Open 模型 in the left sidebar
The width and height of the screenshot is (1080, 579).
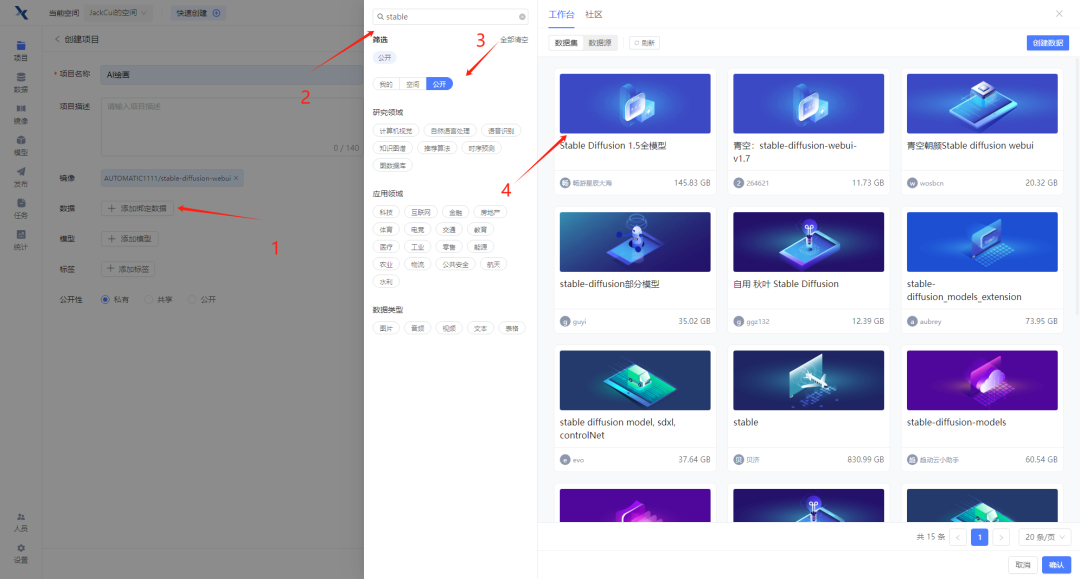(21, 146)
